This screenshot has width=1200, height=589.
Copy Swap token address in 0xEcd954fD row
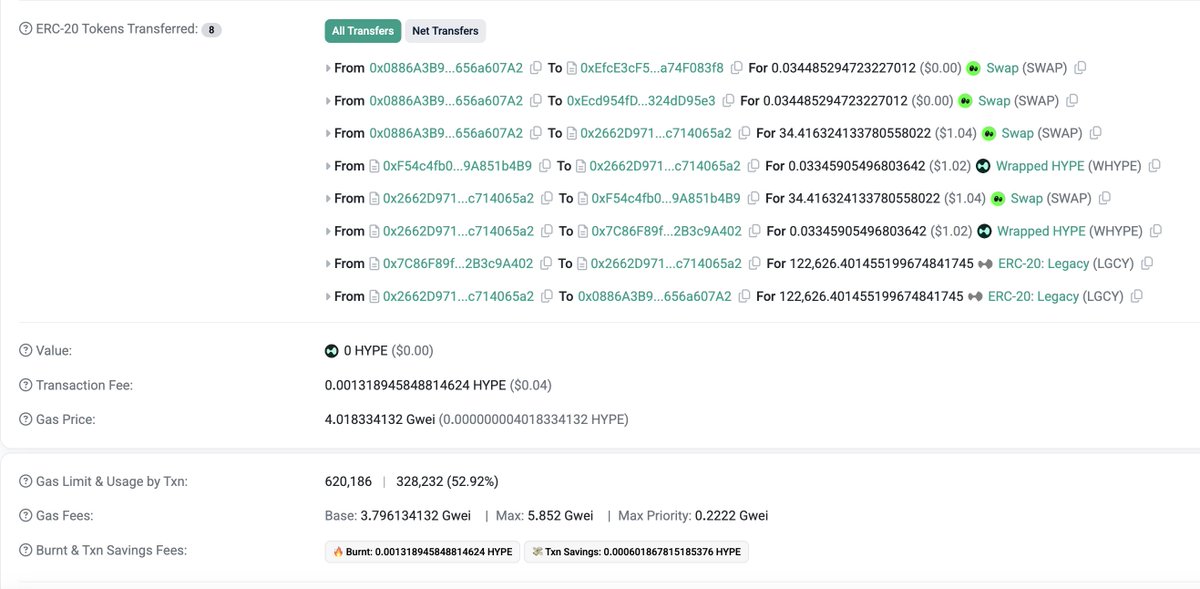pyautogui.click(x=1072, y=101)
